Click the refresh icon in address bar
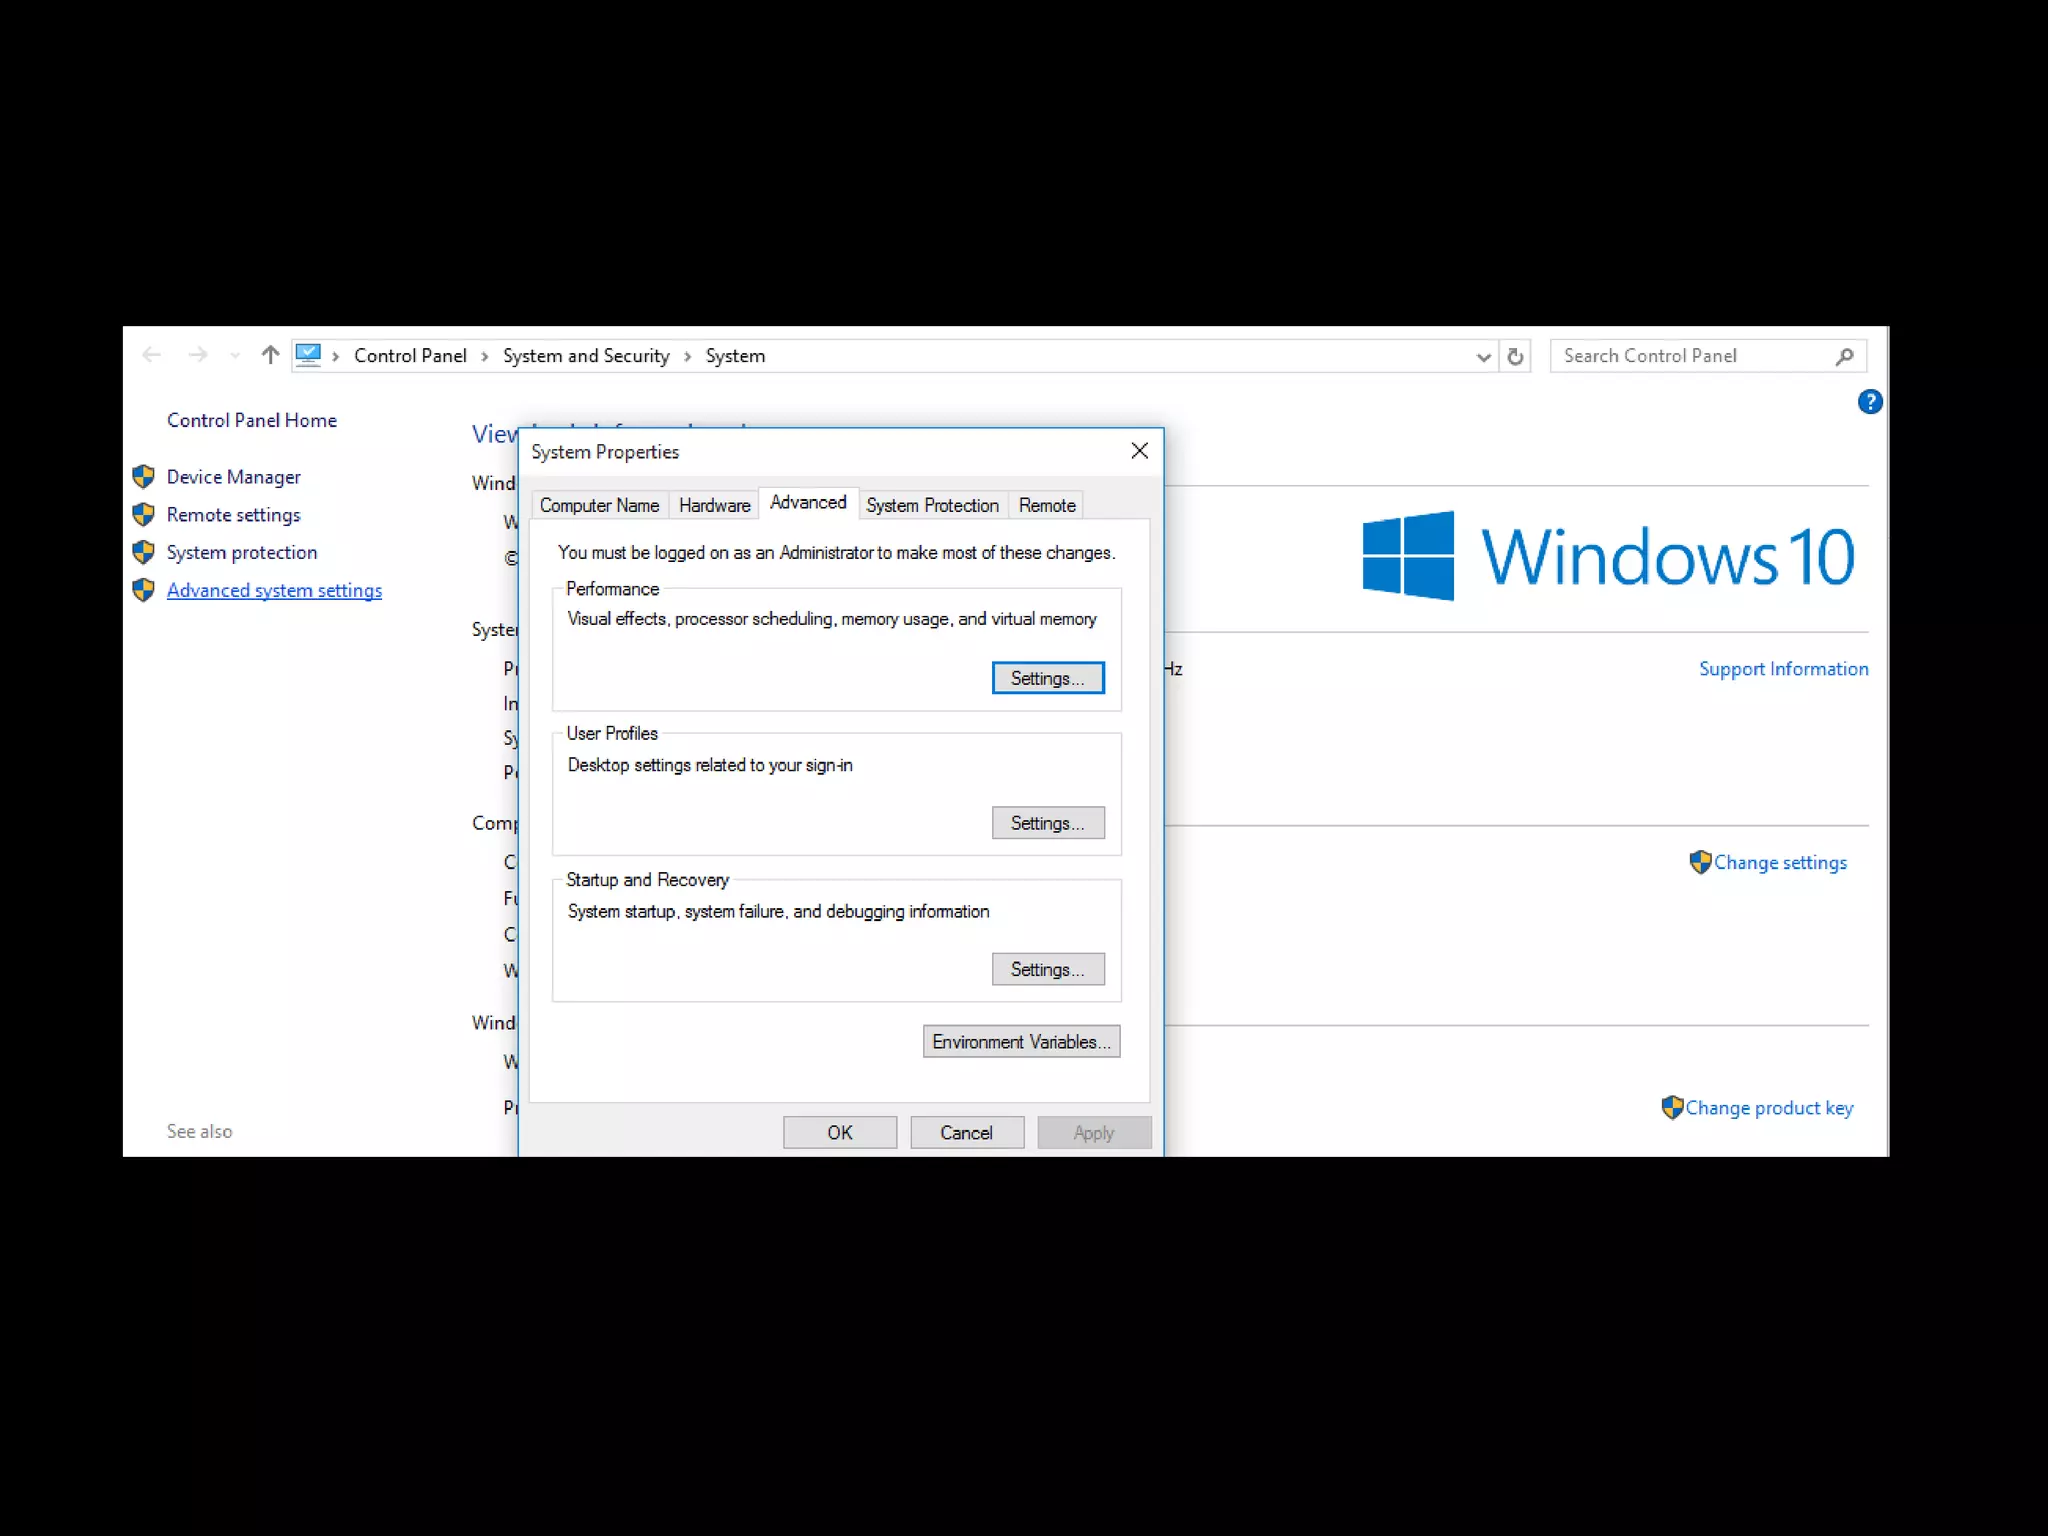Viewport: 2048px width, 1536px height. [x=1515, y=356]
